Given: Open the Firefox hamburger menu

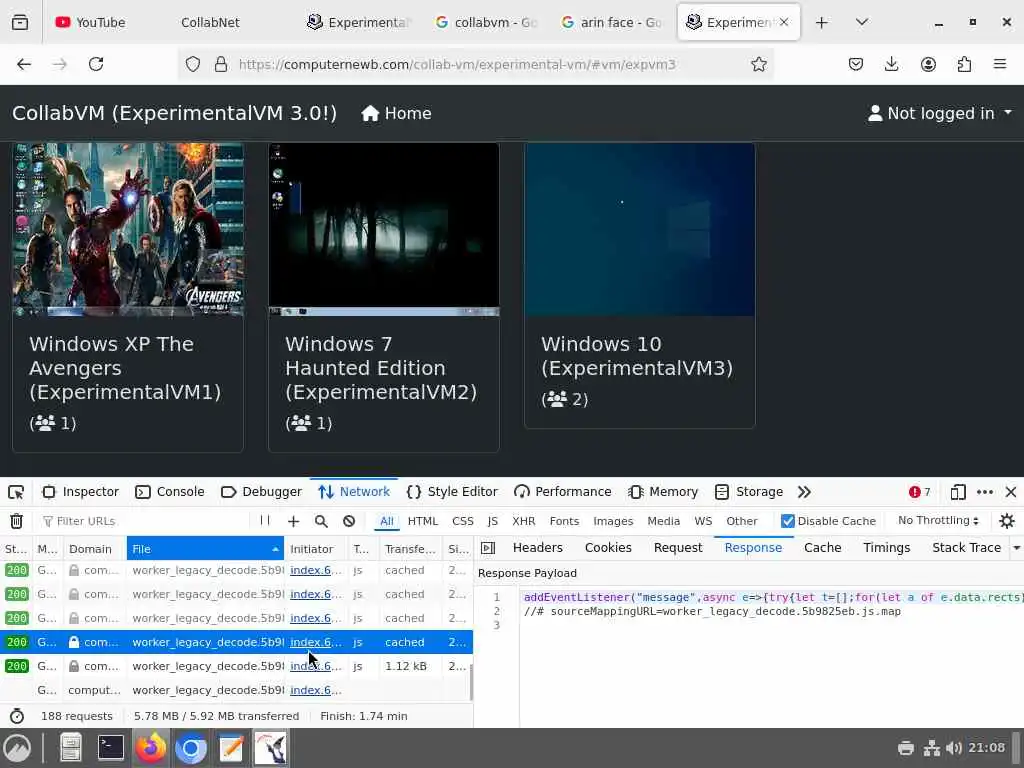Looking at the screenshot, I should (x=1000, y=64).
